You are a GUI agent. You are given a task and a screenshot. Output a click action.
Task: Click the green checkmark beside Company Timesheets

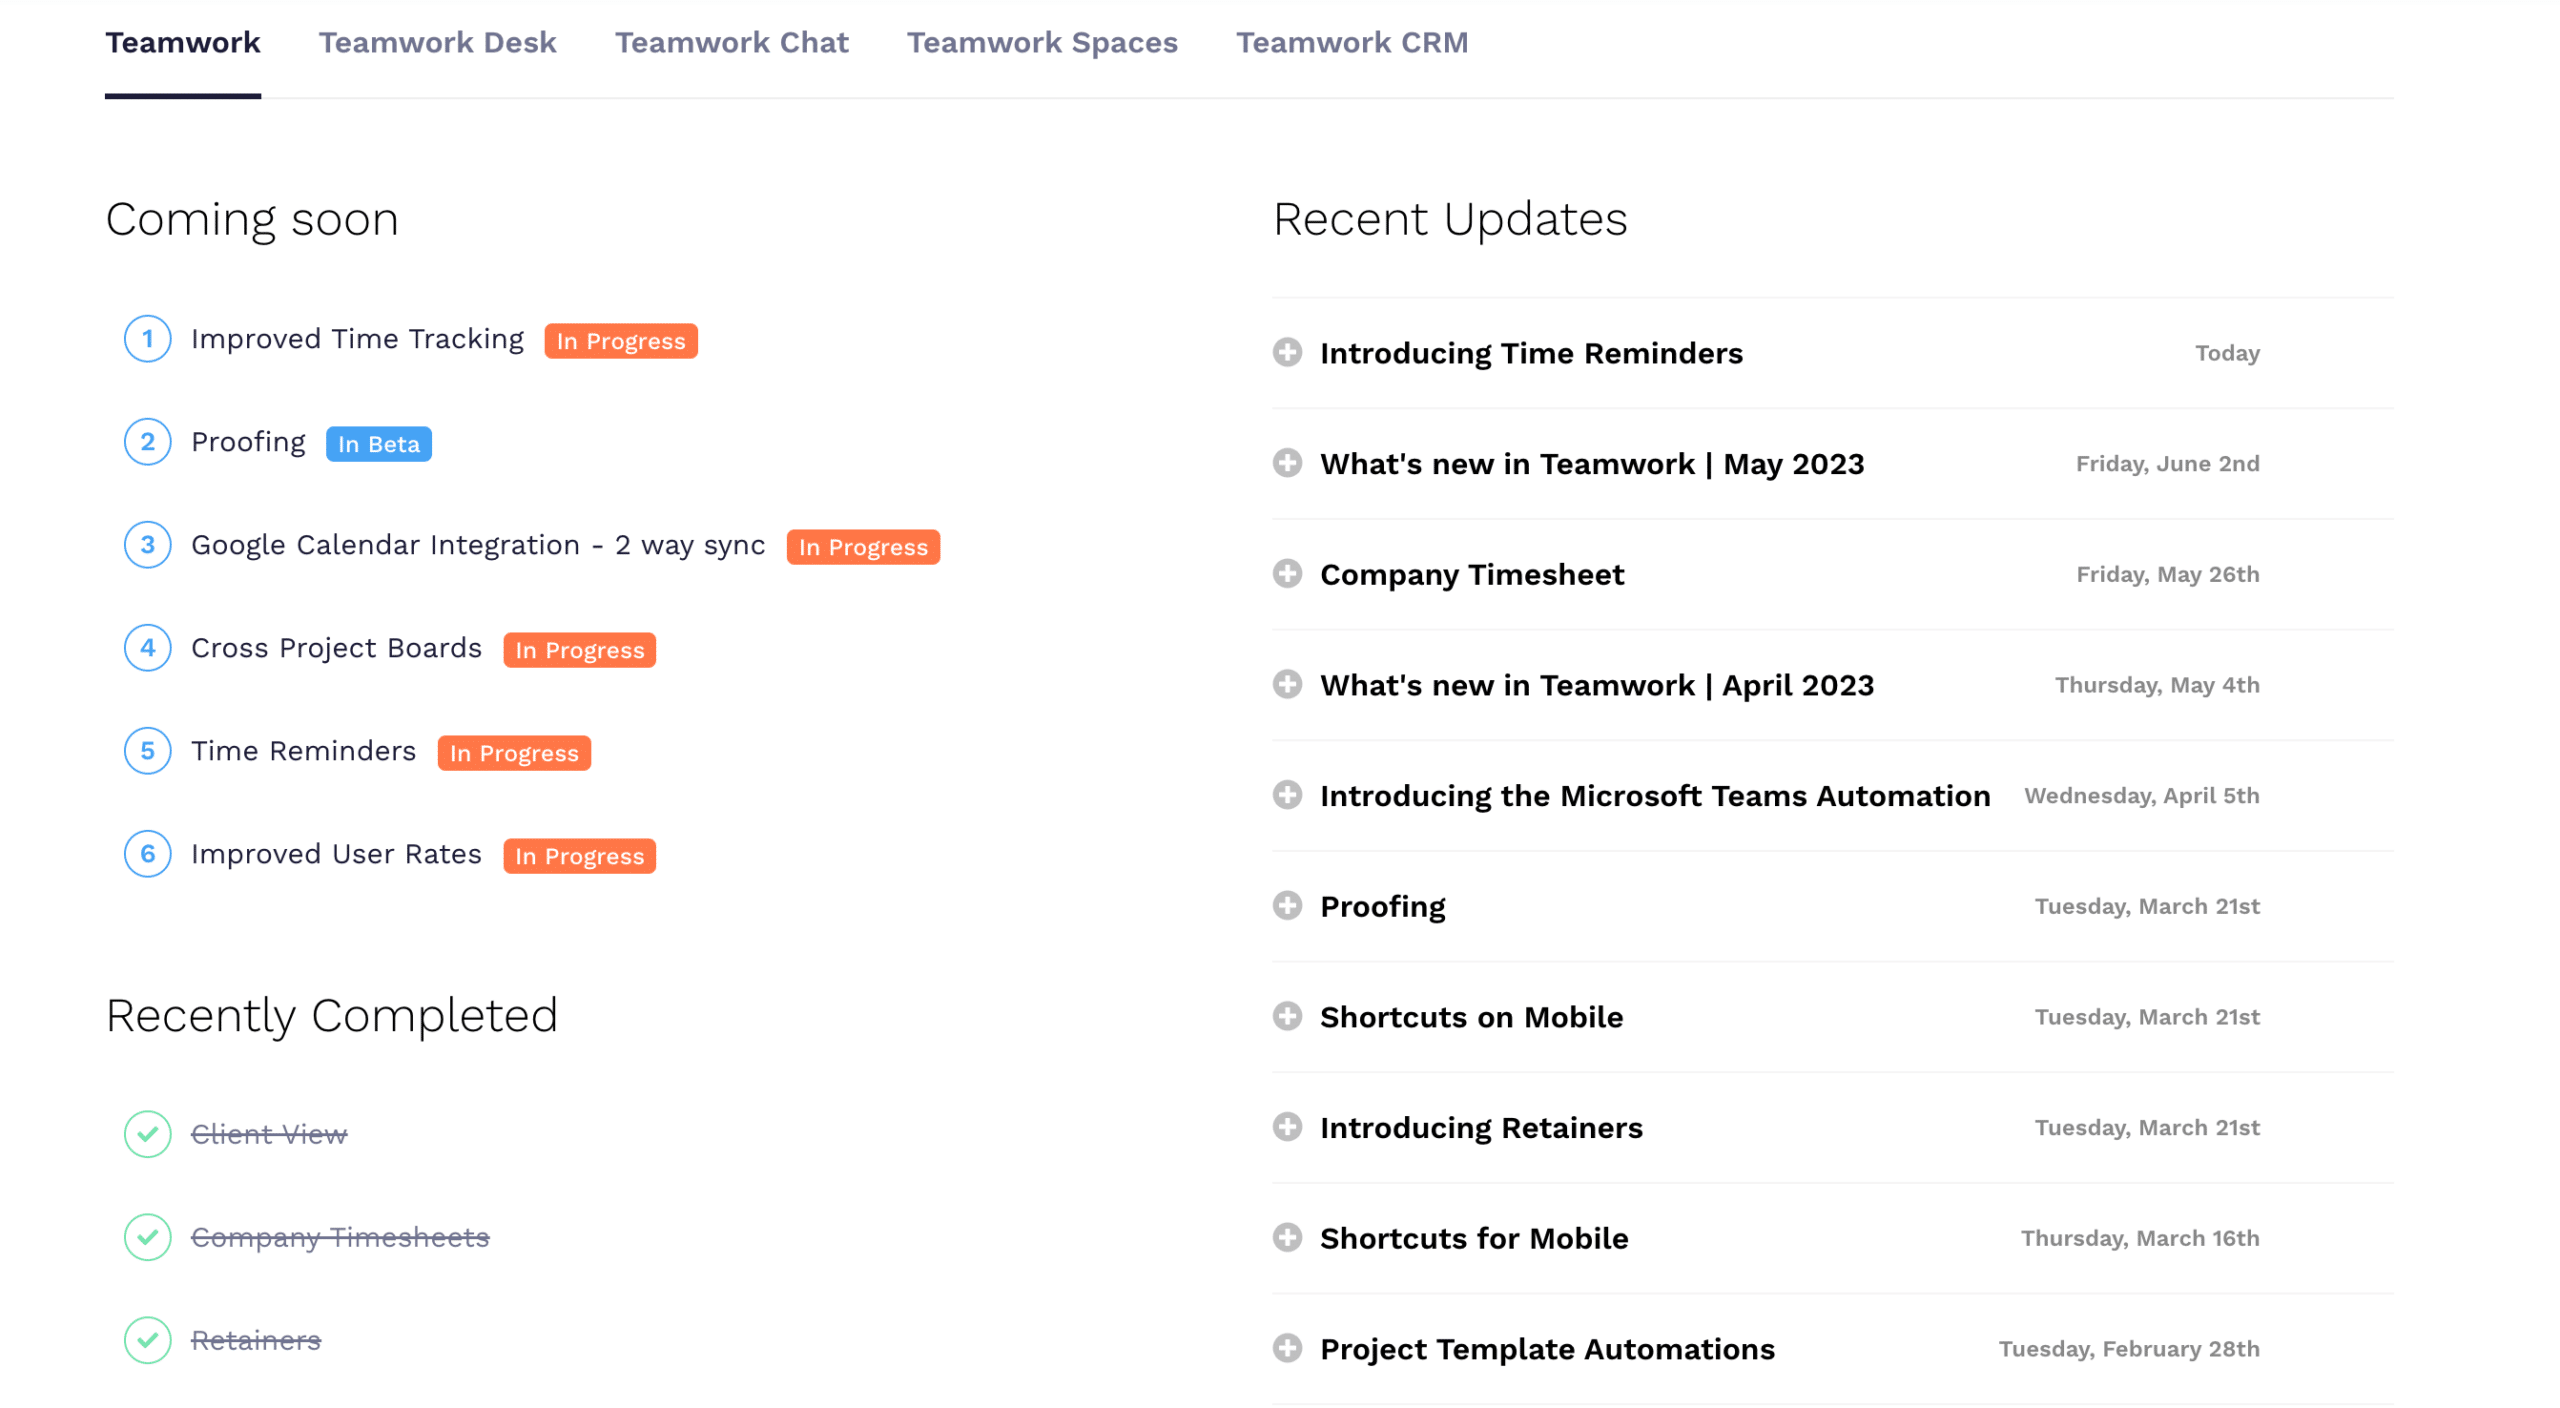(147, 1237)
